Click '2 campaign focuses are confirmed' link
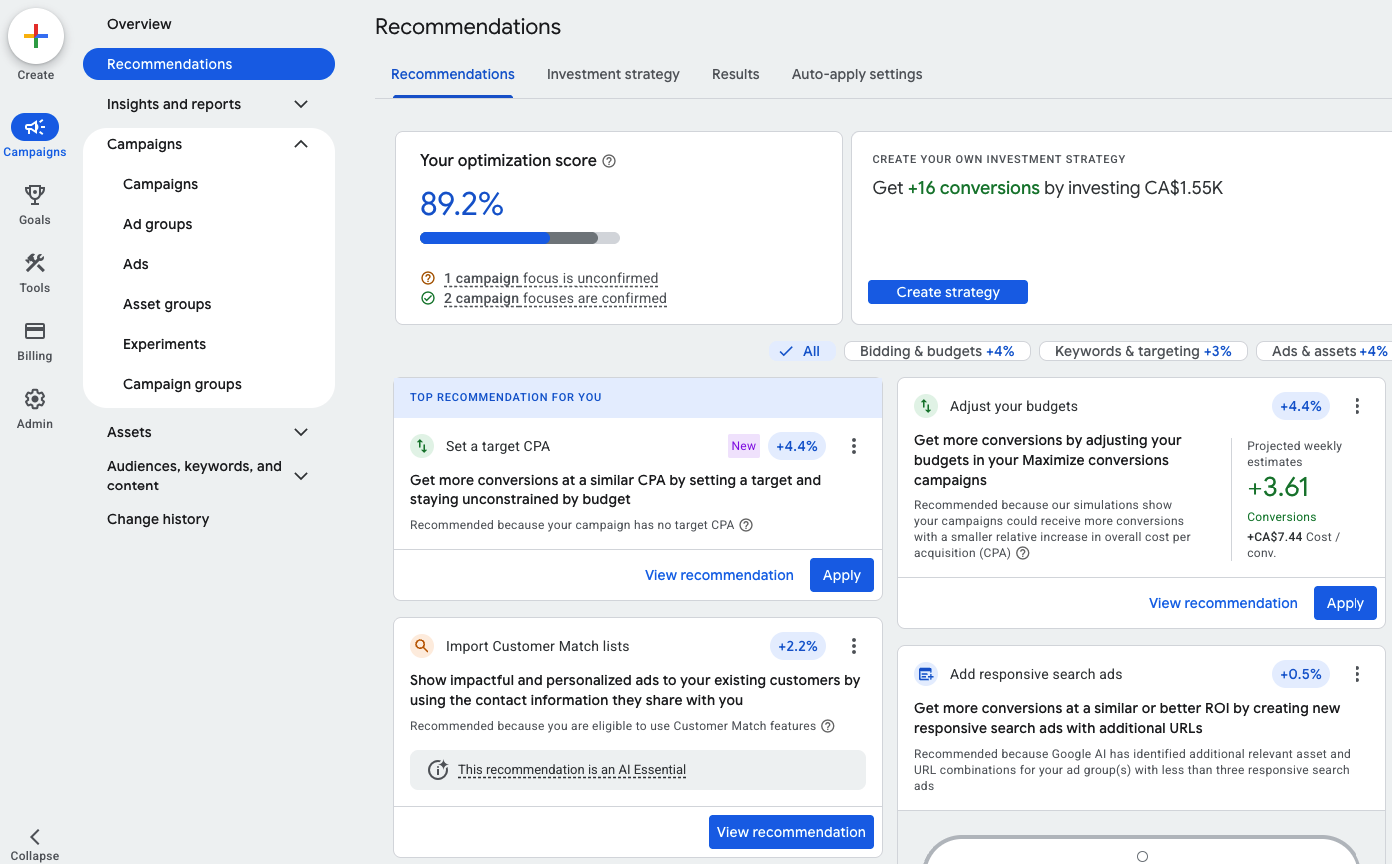1392x864 pixels. tap(555, 298)
